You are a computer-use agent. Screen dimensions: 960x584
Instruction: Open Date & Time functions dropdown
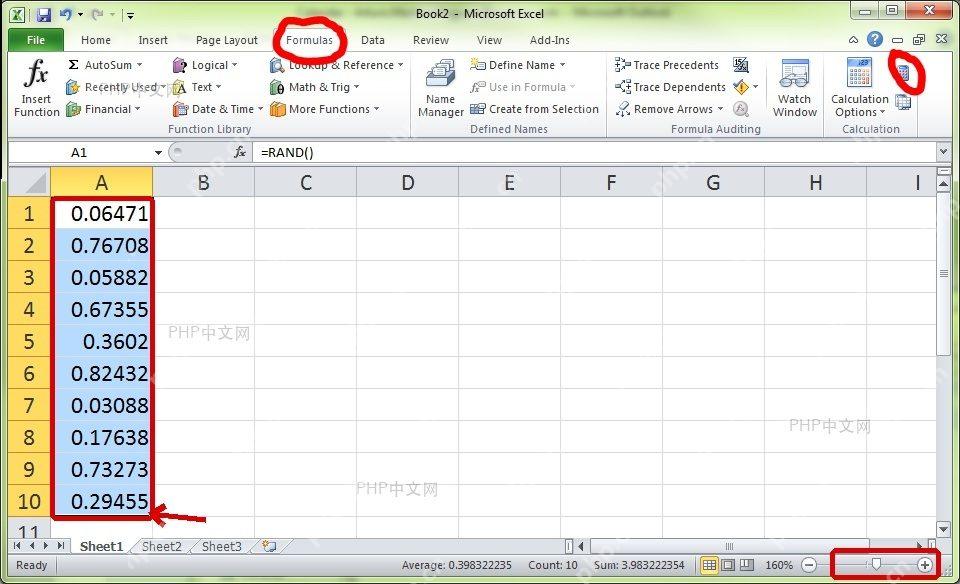(217, 109)
